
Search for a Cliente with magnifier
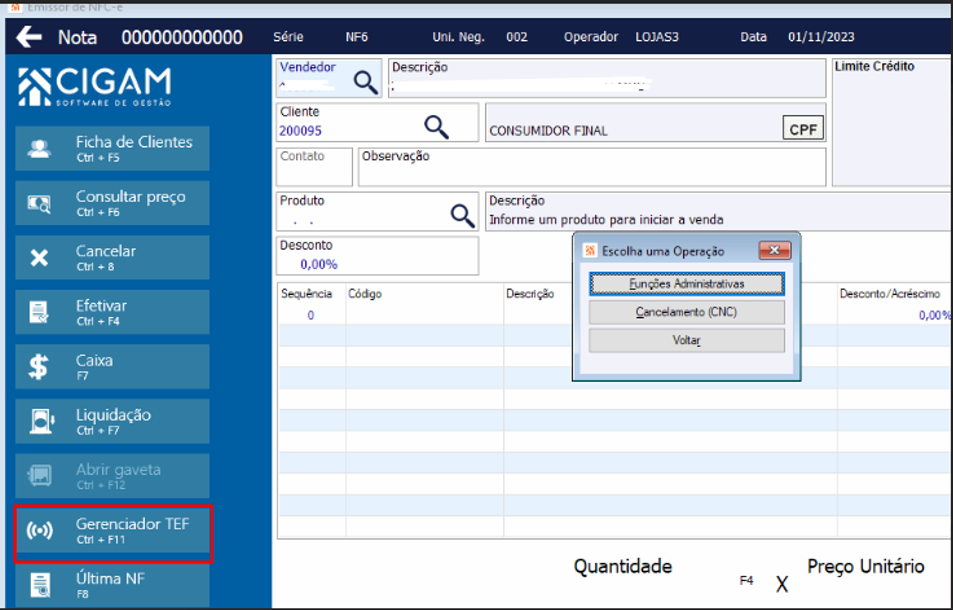tap(436, 126)
